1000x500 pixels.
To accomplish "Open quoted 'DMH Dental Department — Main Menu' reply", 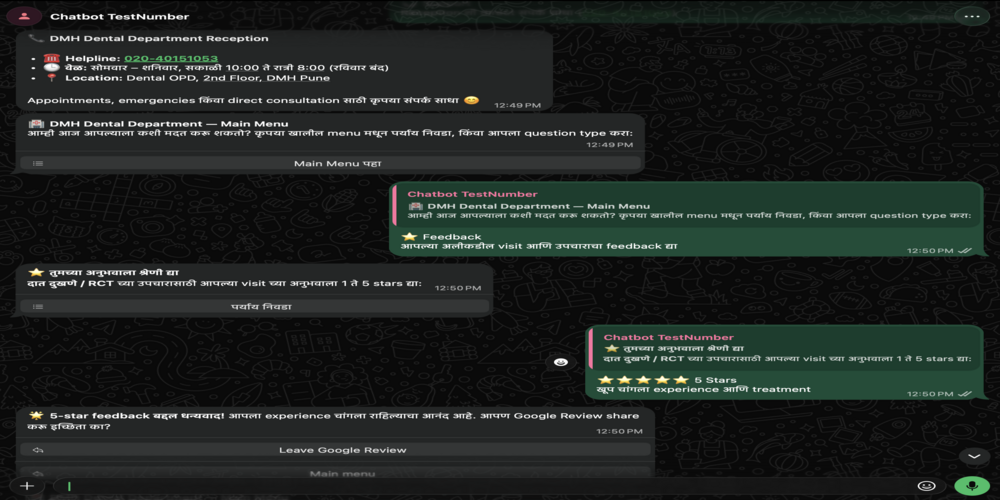I will pos(688,205).
